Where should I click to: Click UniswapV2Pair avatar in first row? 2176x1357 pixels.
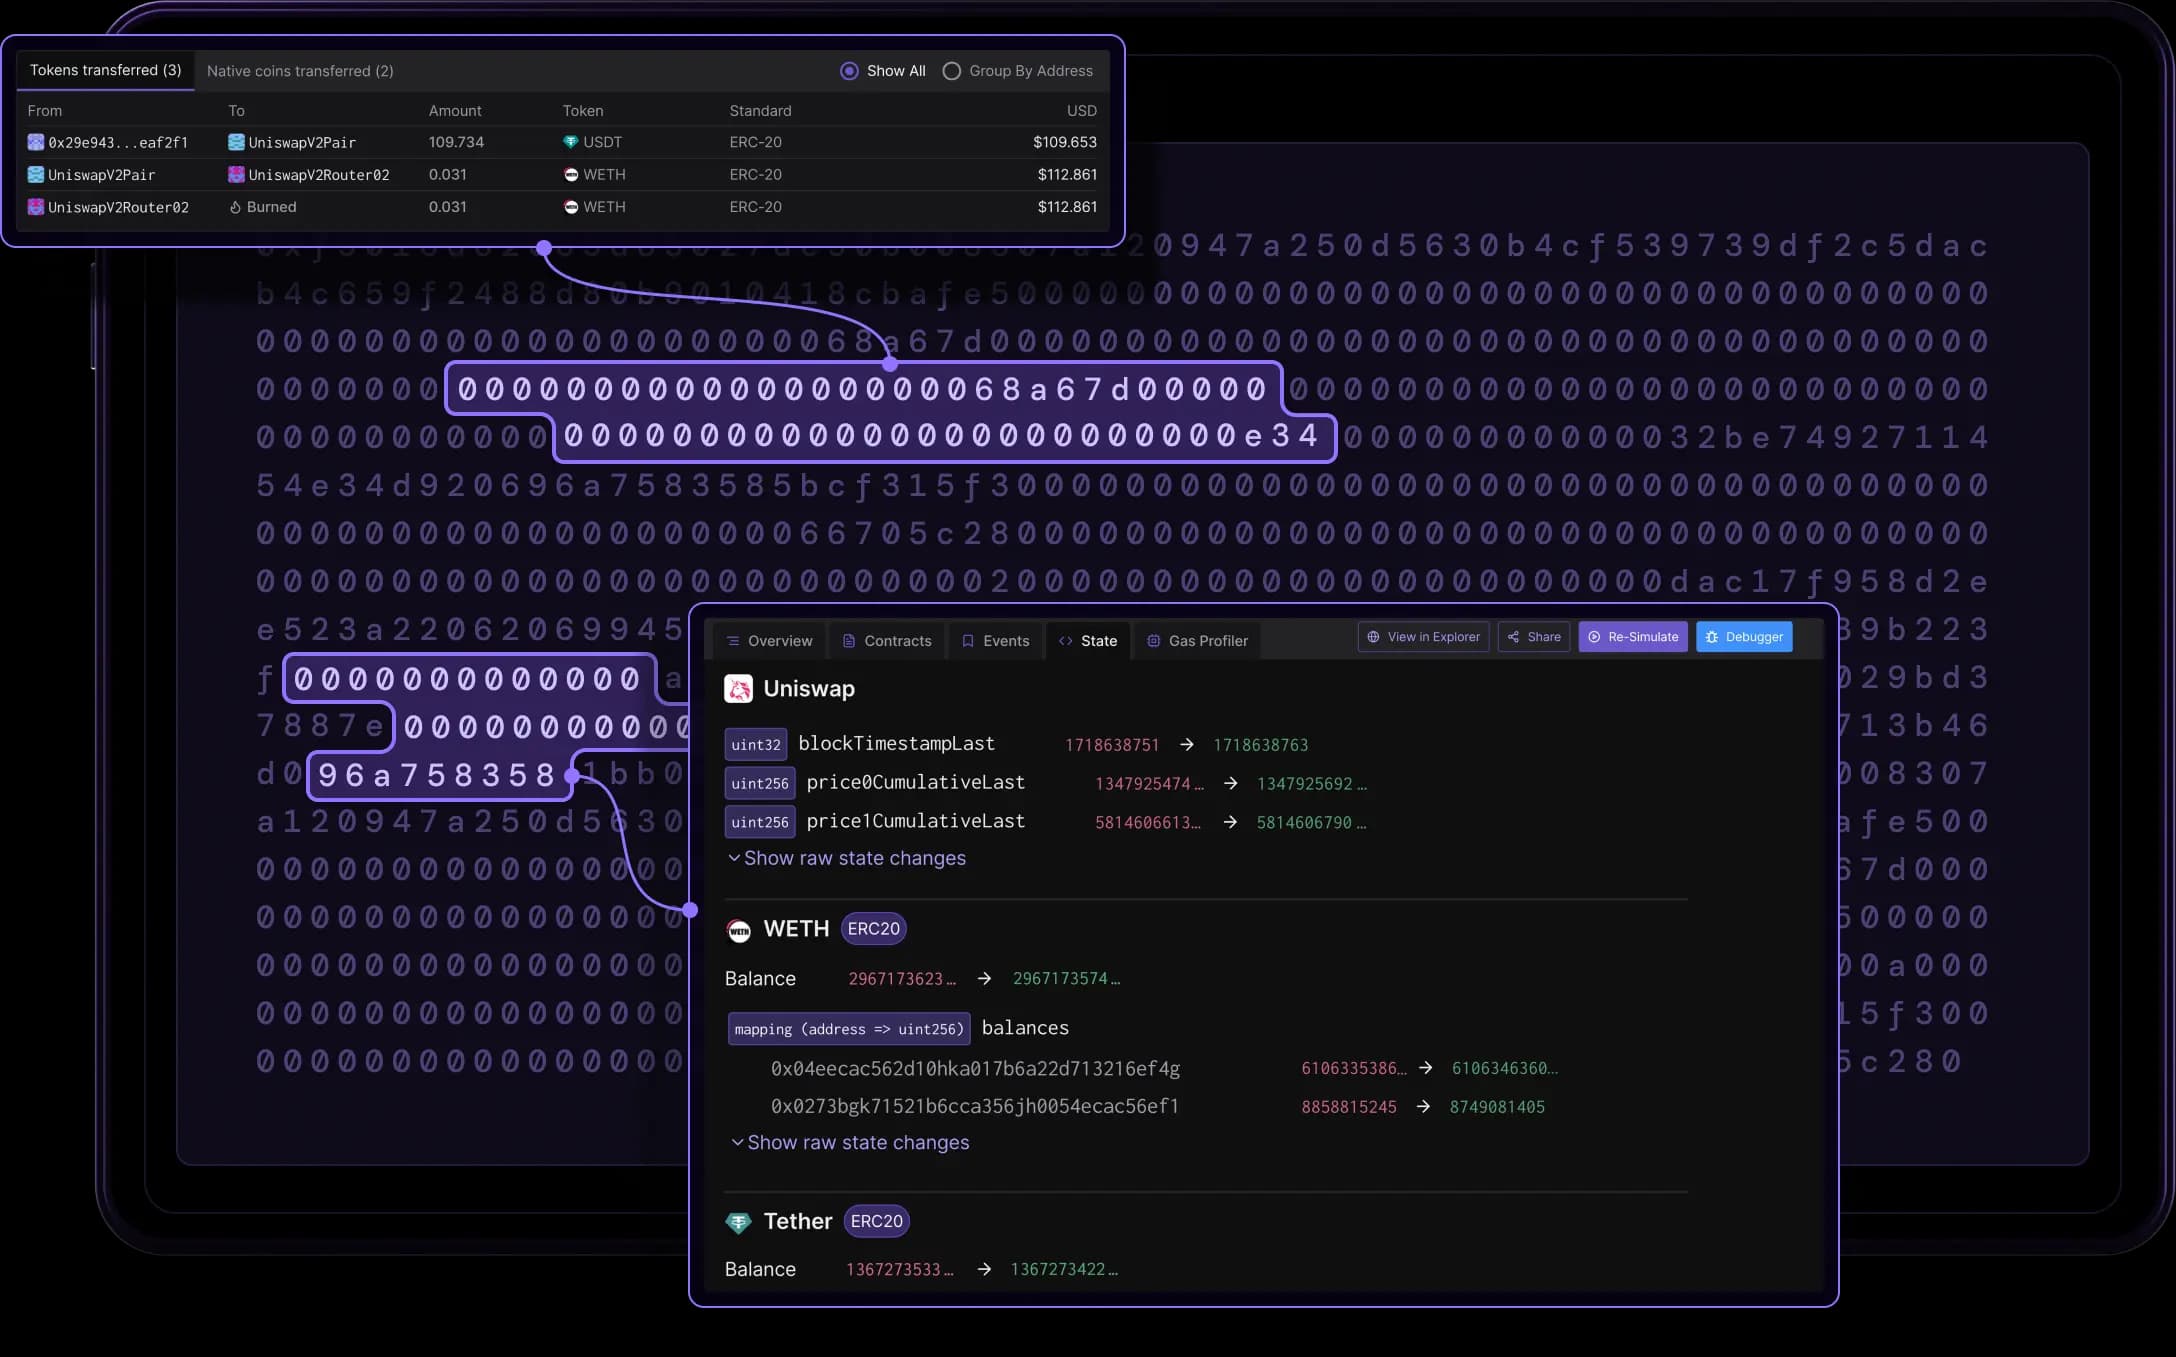coord(236,142)
